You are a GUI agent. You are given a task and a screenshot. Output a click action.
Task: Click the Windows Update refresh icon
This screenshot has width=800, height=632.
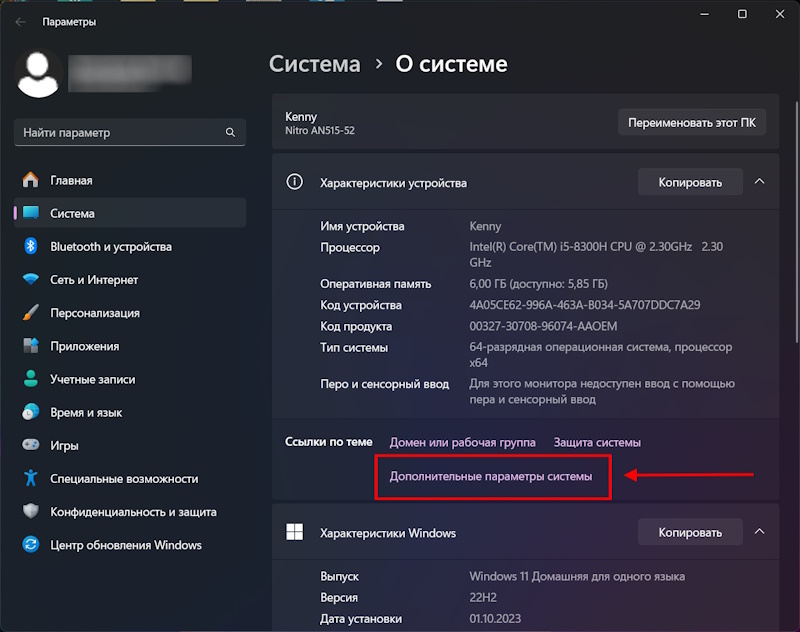coord(31,545)
